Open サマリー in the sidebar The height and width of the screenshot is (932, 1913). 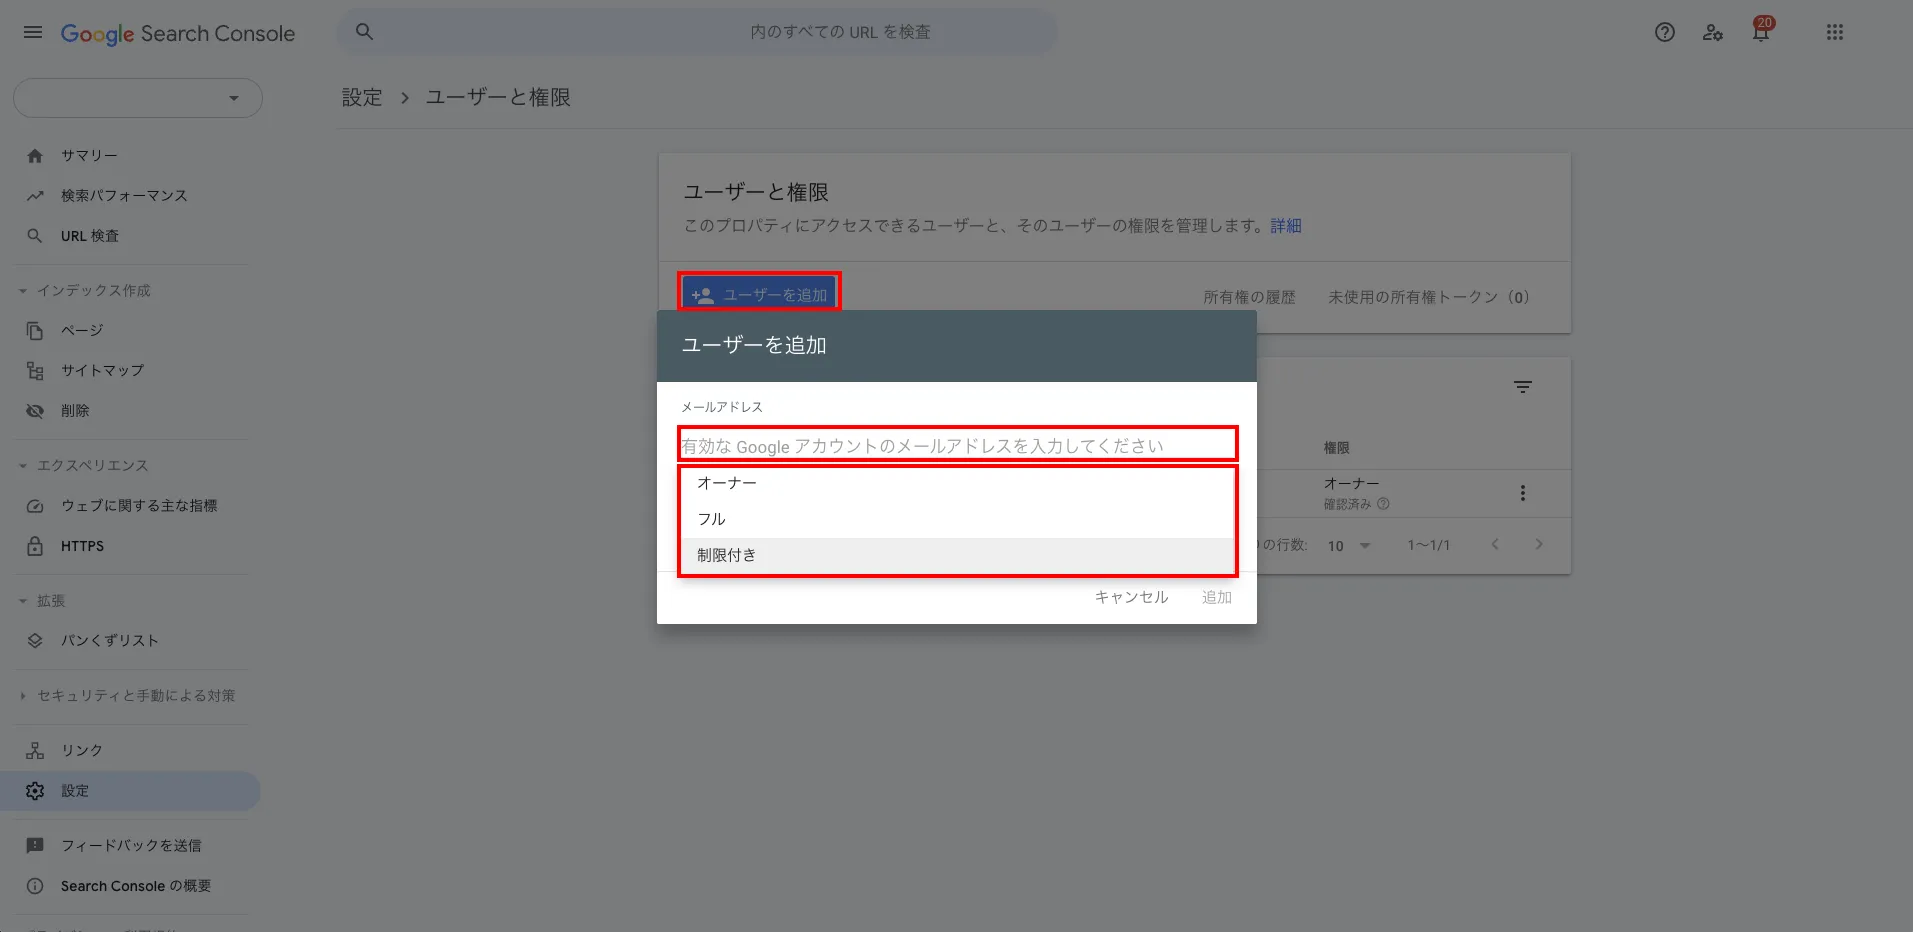coord(89,156)
